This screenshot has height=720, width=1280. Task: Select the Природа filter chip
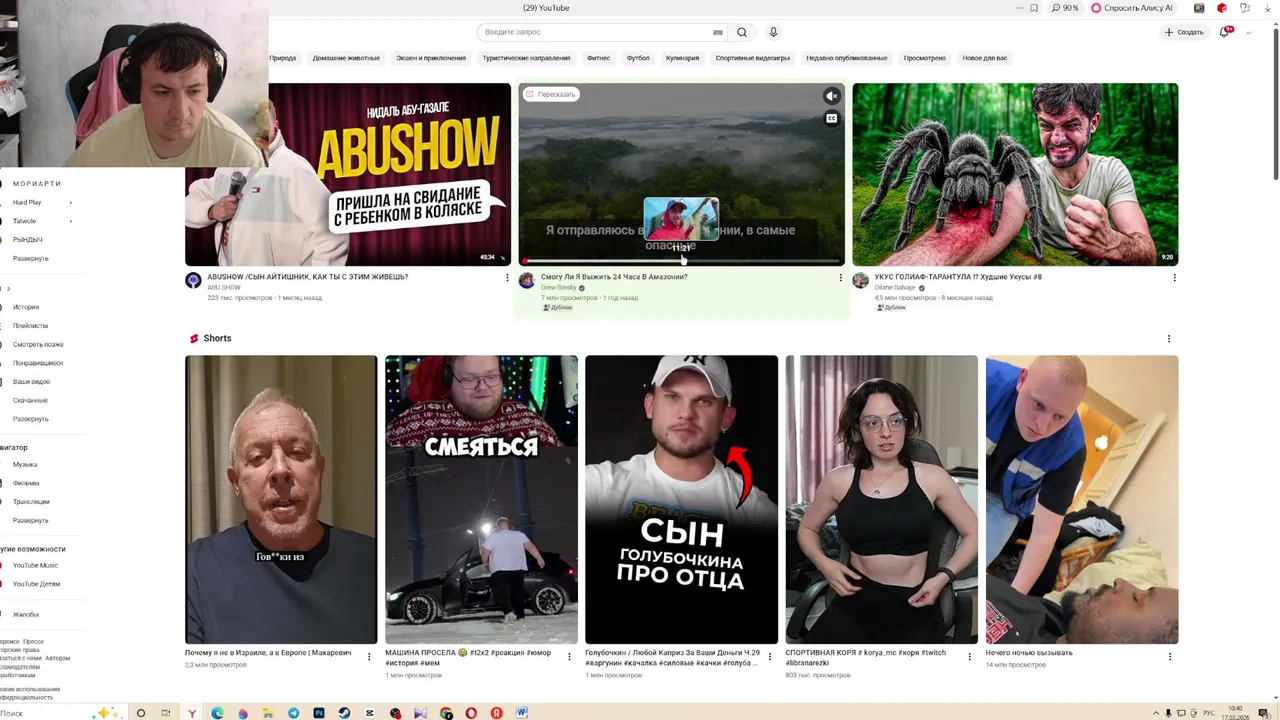(282, 58)
